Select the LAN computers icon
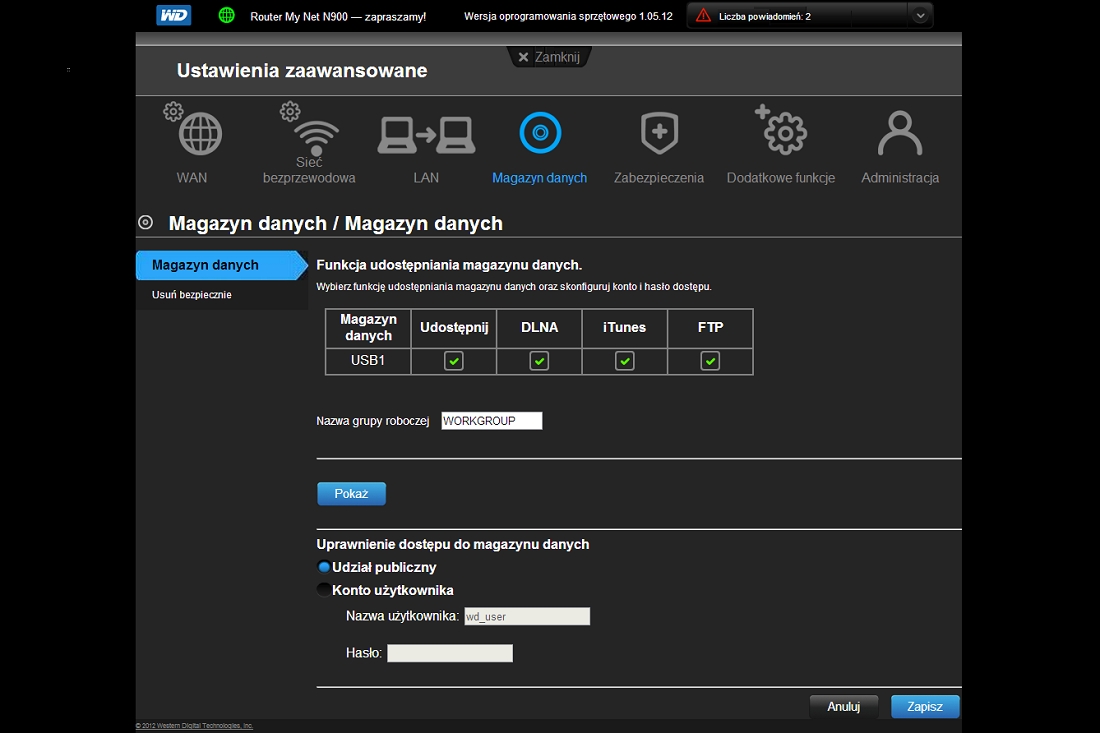This screenshot has width=1100, height=733. pyautogui.click(x=427, y=135)
